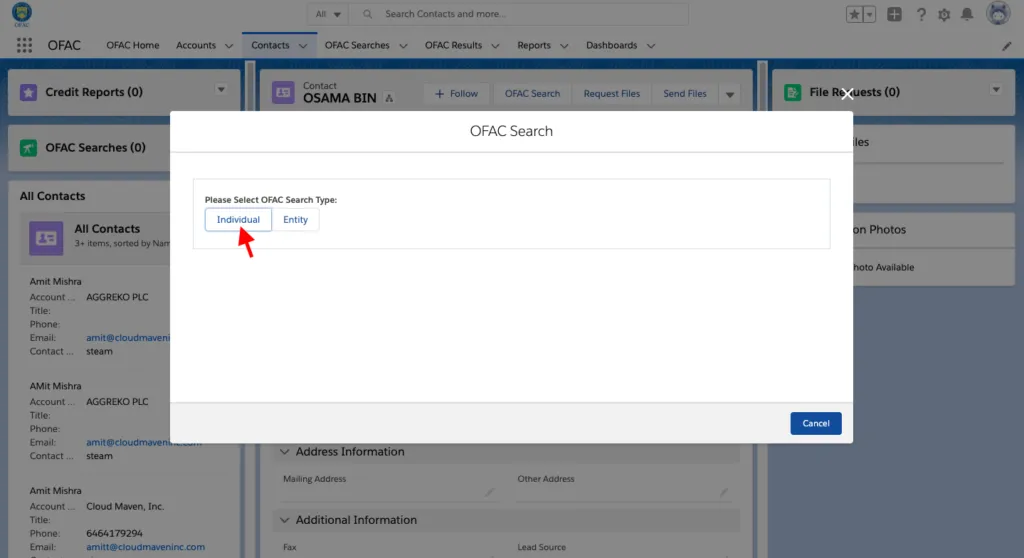Image resolution: width=1024 pixels, height=558 pixels.
Task: Edit the Other Address pencil icon
Action: (x=724, y=492)
